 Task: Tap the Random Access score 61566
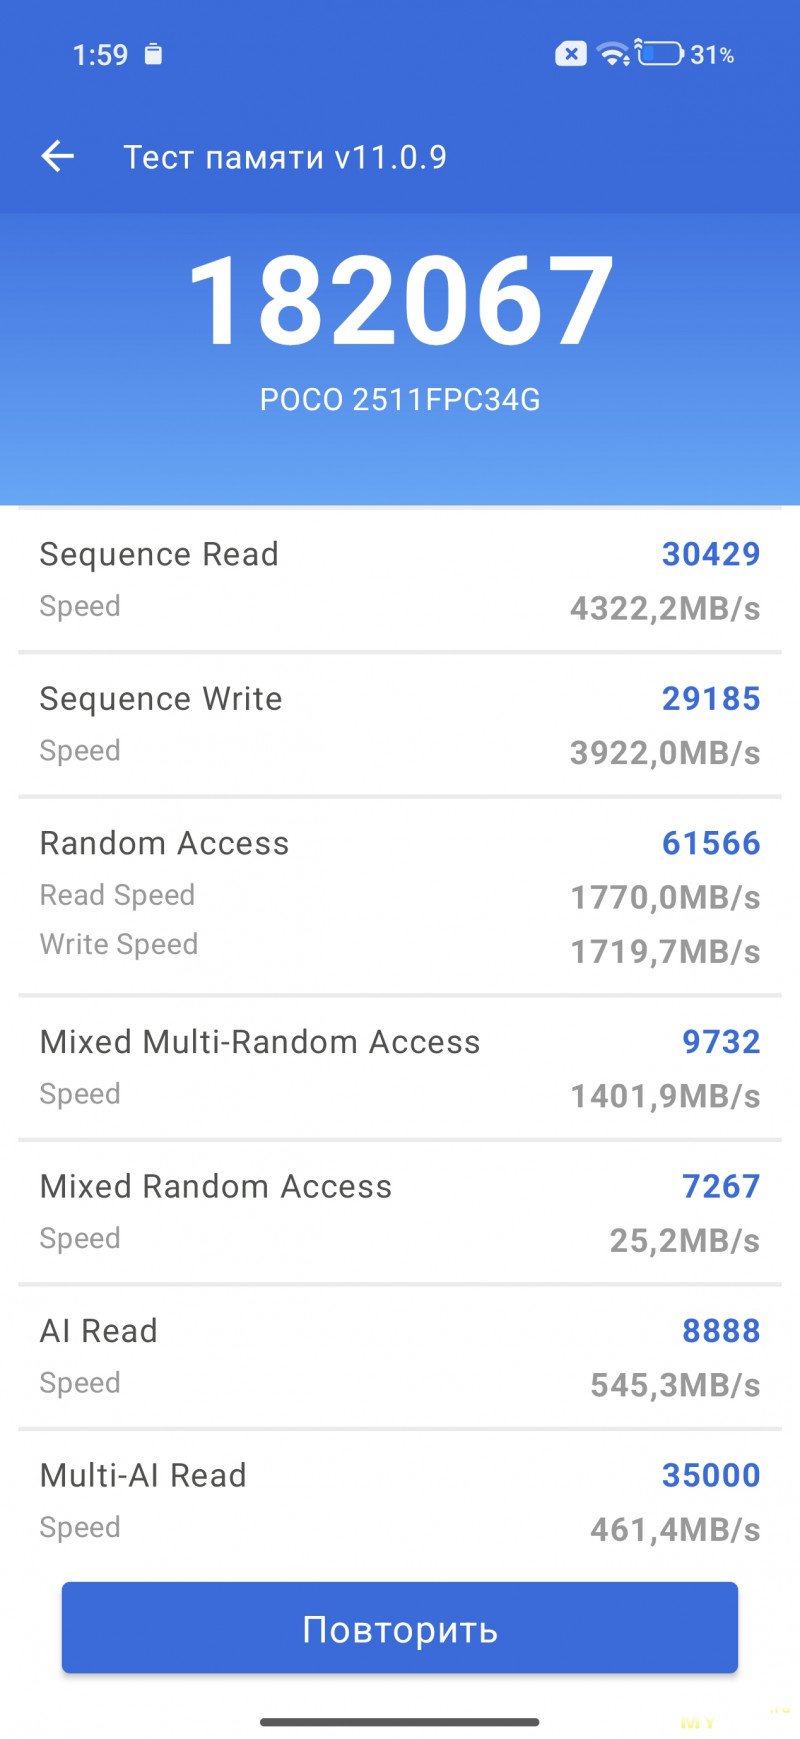(x=711, y=843)
